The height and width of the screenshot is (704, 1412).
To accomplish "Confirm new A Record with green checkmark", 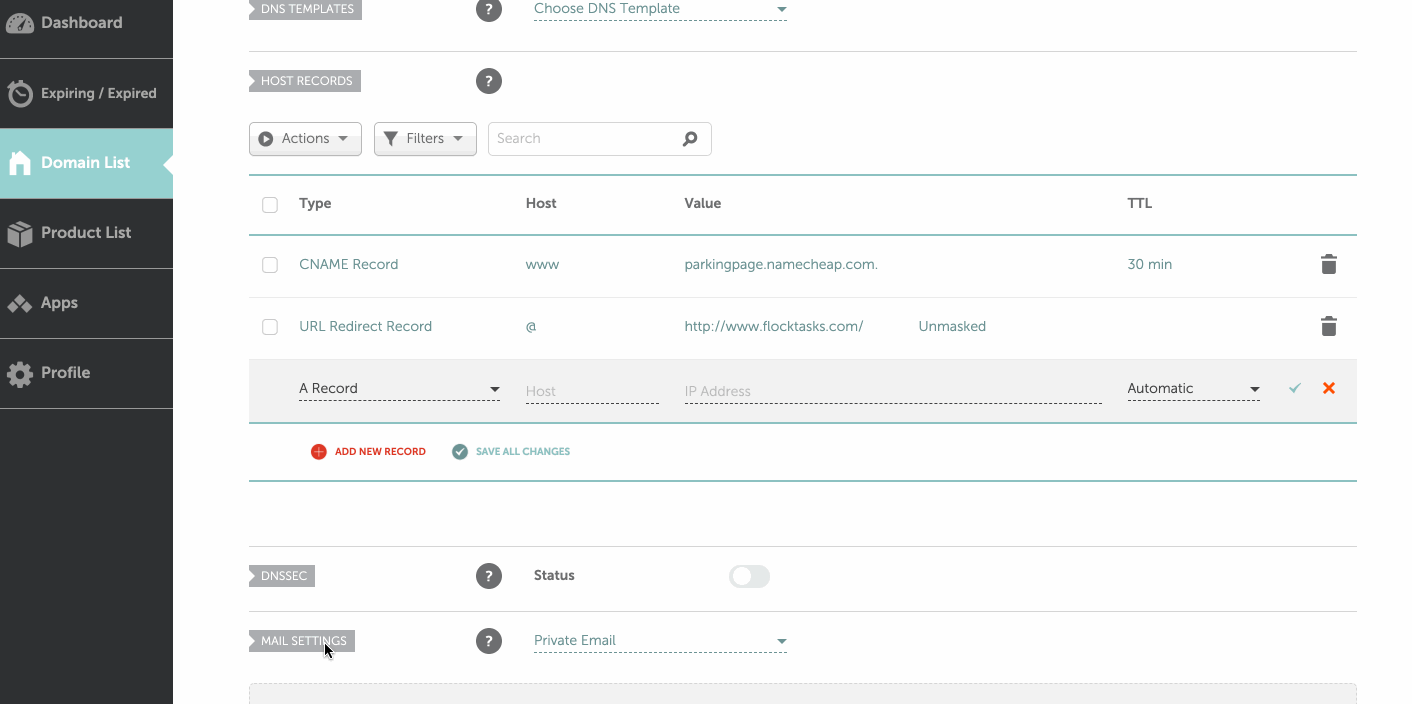I will click(x=1295, y=388).
